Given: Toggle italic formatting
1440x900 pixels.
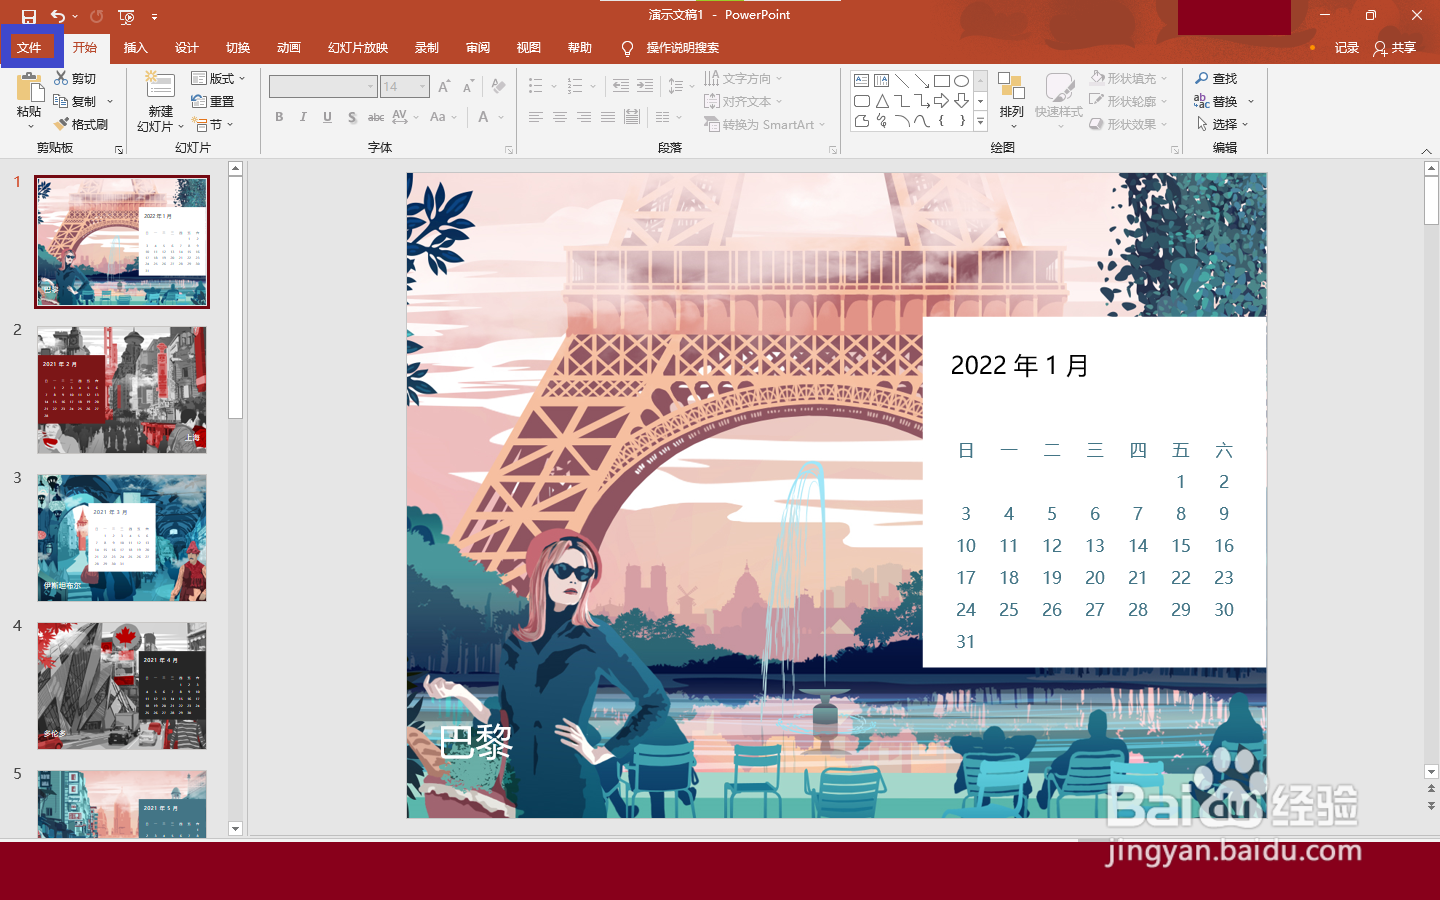Looking at the screenshot, I should pos(303,117).
